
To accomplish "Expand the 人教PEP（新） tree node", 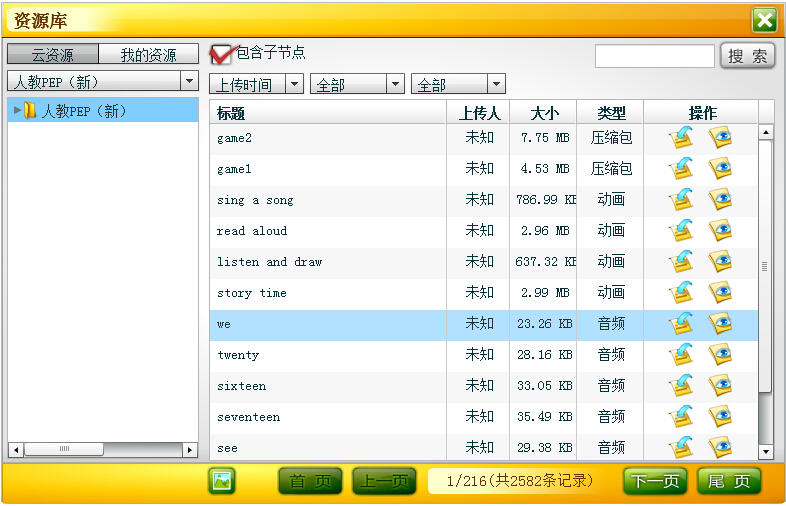I will 17,111.
